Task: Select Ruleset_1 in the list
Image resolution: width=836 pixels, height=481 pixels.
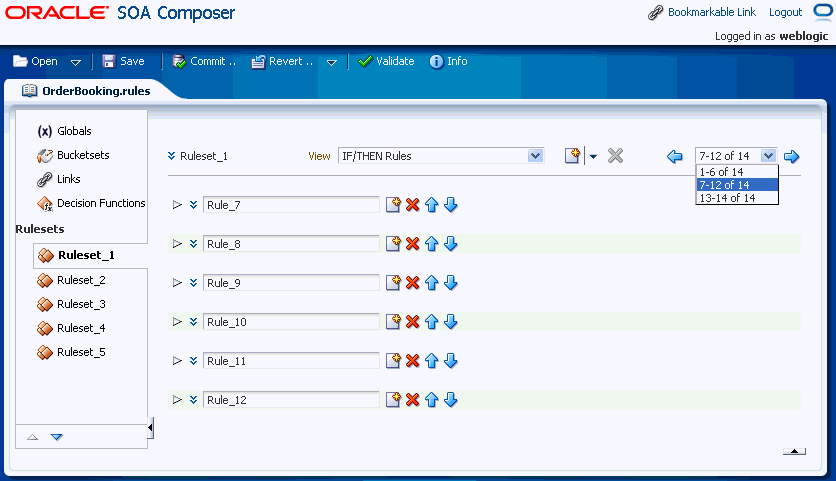Action: (x=76, y=255)
